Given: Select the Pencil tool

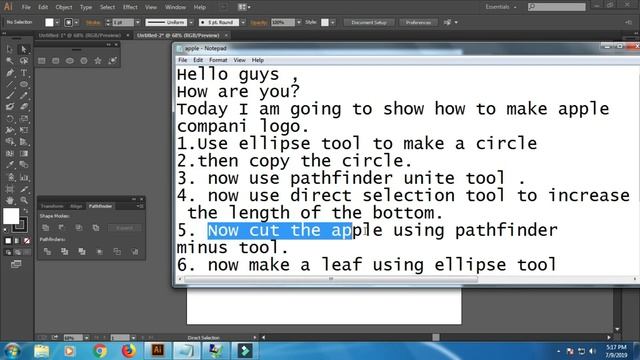Looking at the screenshot, I should coord(24,96).
